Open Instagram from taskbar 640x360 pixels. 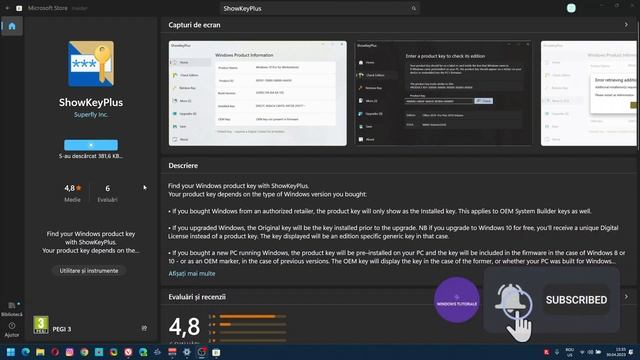70,352
